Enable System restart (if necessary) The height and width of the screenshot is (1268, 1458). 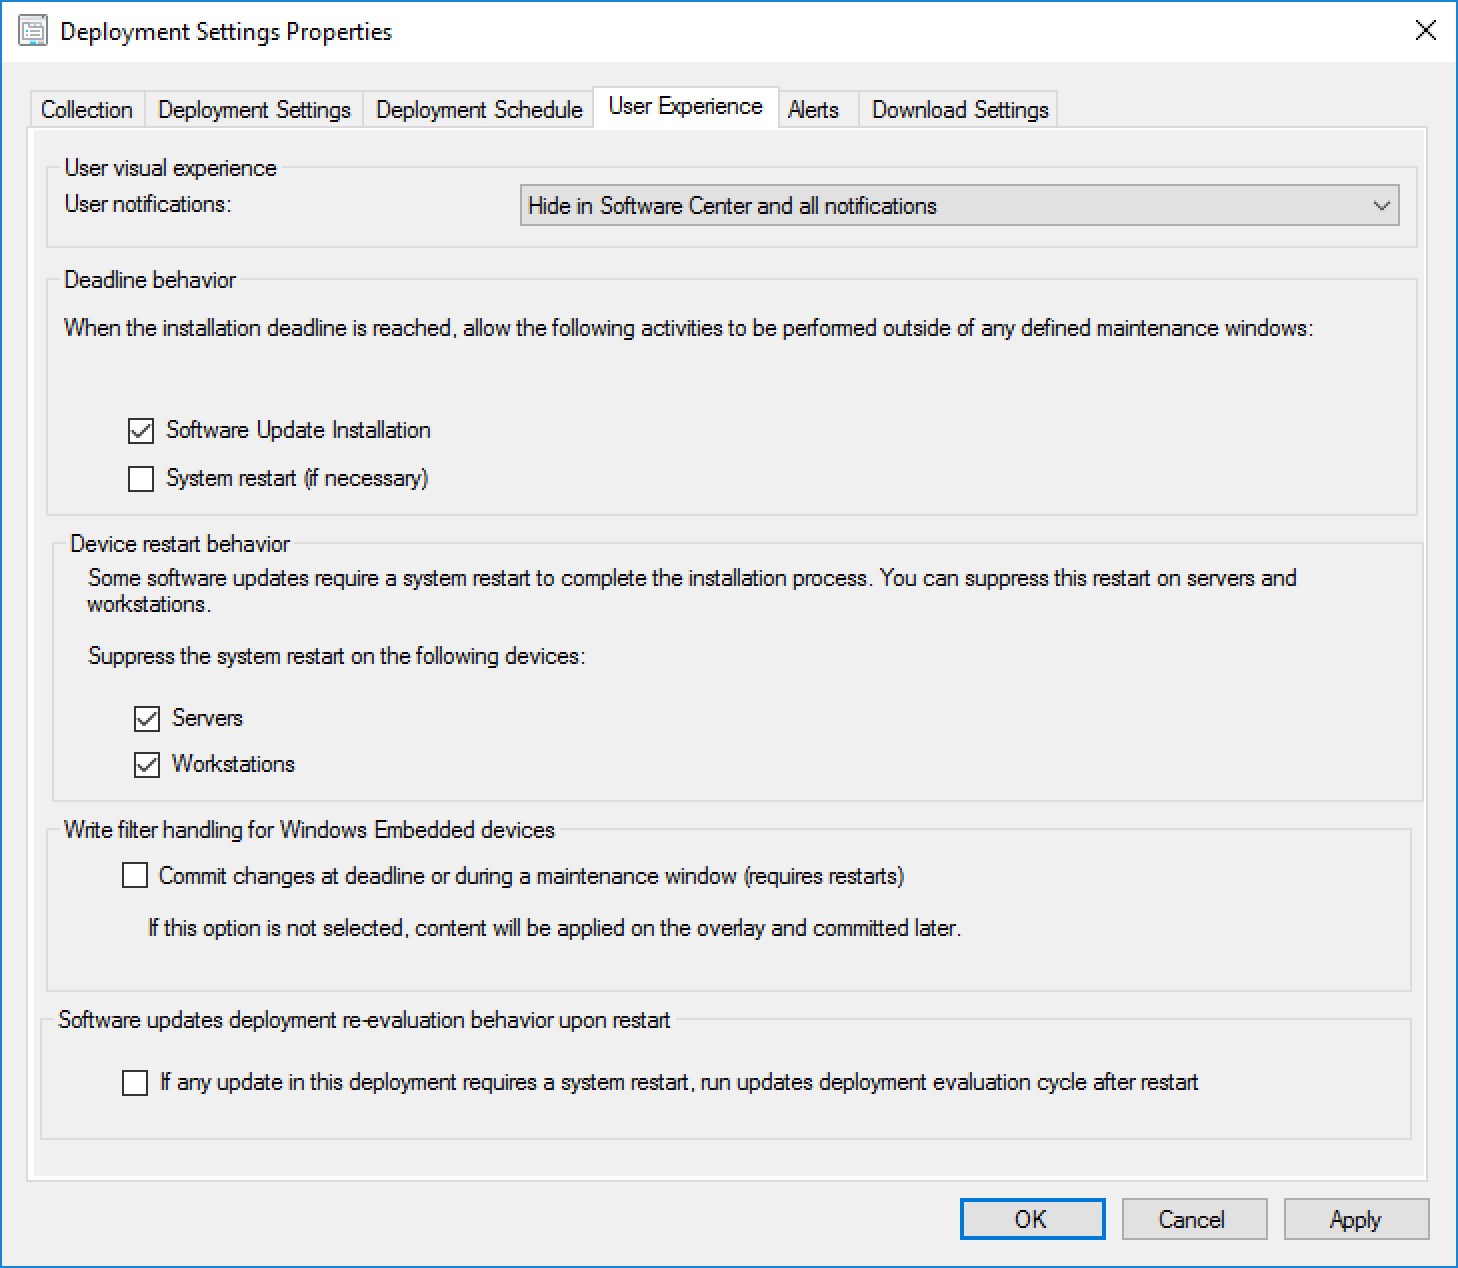coord(139,478)
